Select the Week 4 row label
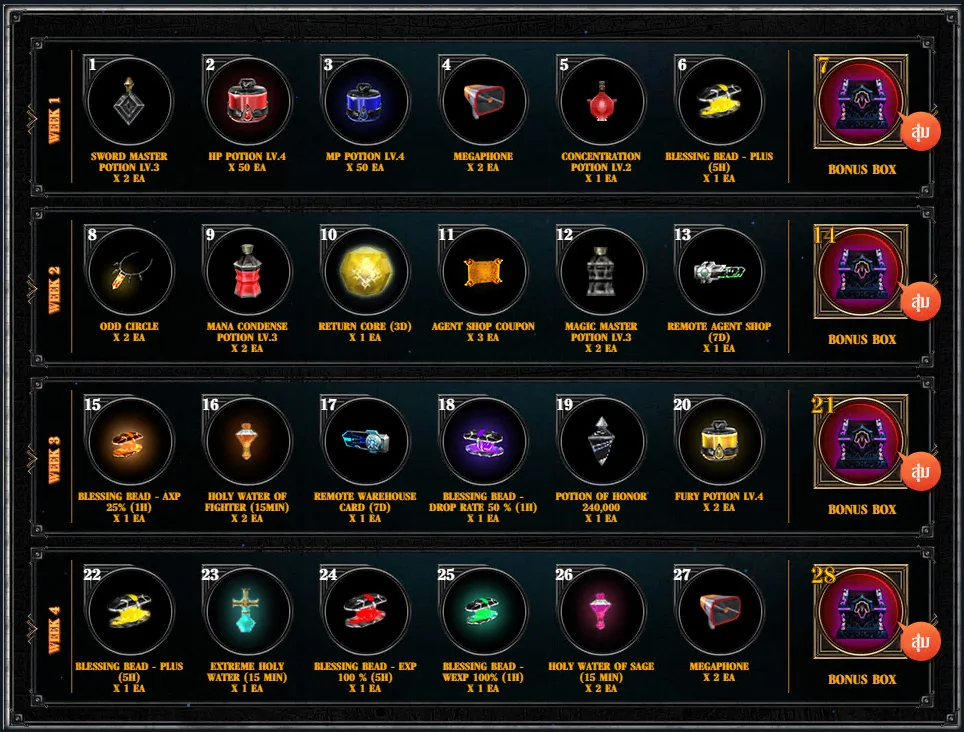The image size is (964, 732). coord(54,630)
